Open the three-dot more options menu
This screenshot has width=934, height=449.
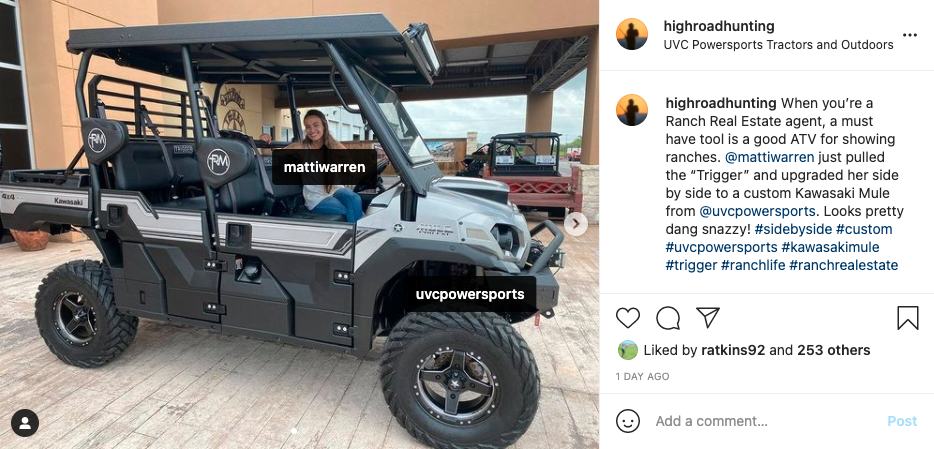pos(910,35)
